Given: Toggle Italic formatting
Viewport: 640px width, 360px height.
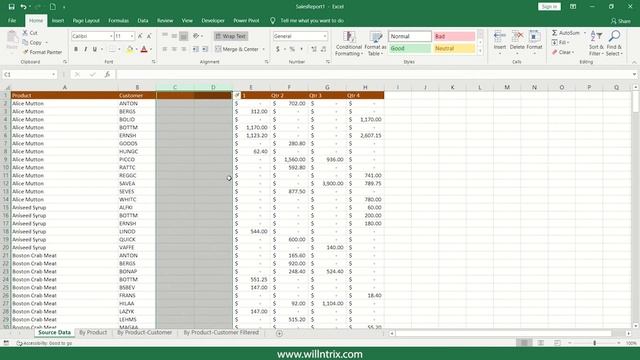Looking at the screenshot, I should click(x=85, y=49).
